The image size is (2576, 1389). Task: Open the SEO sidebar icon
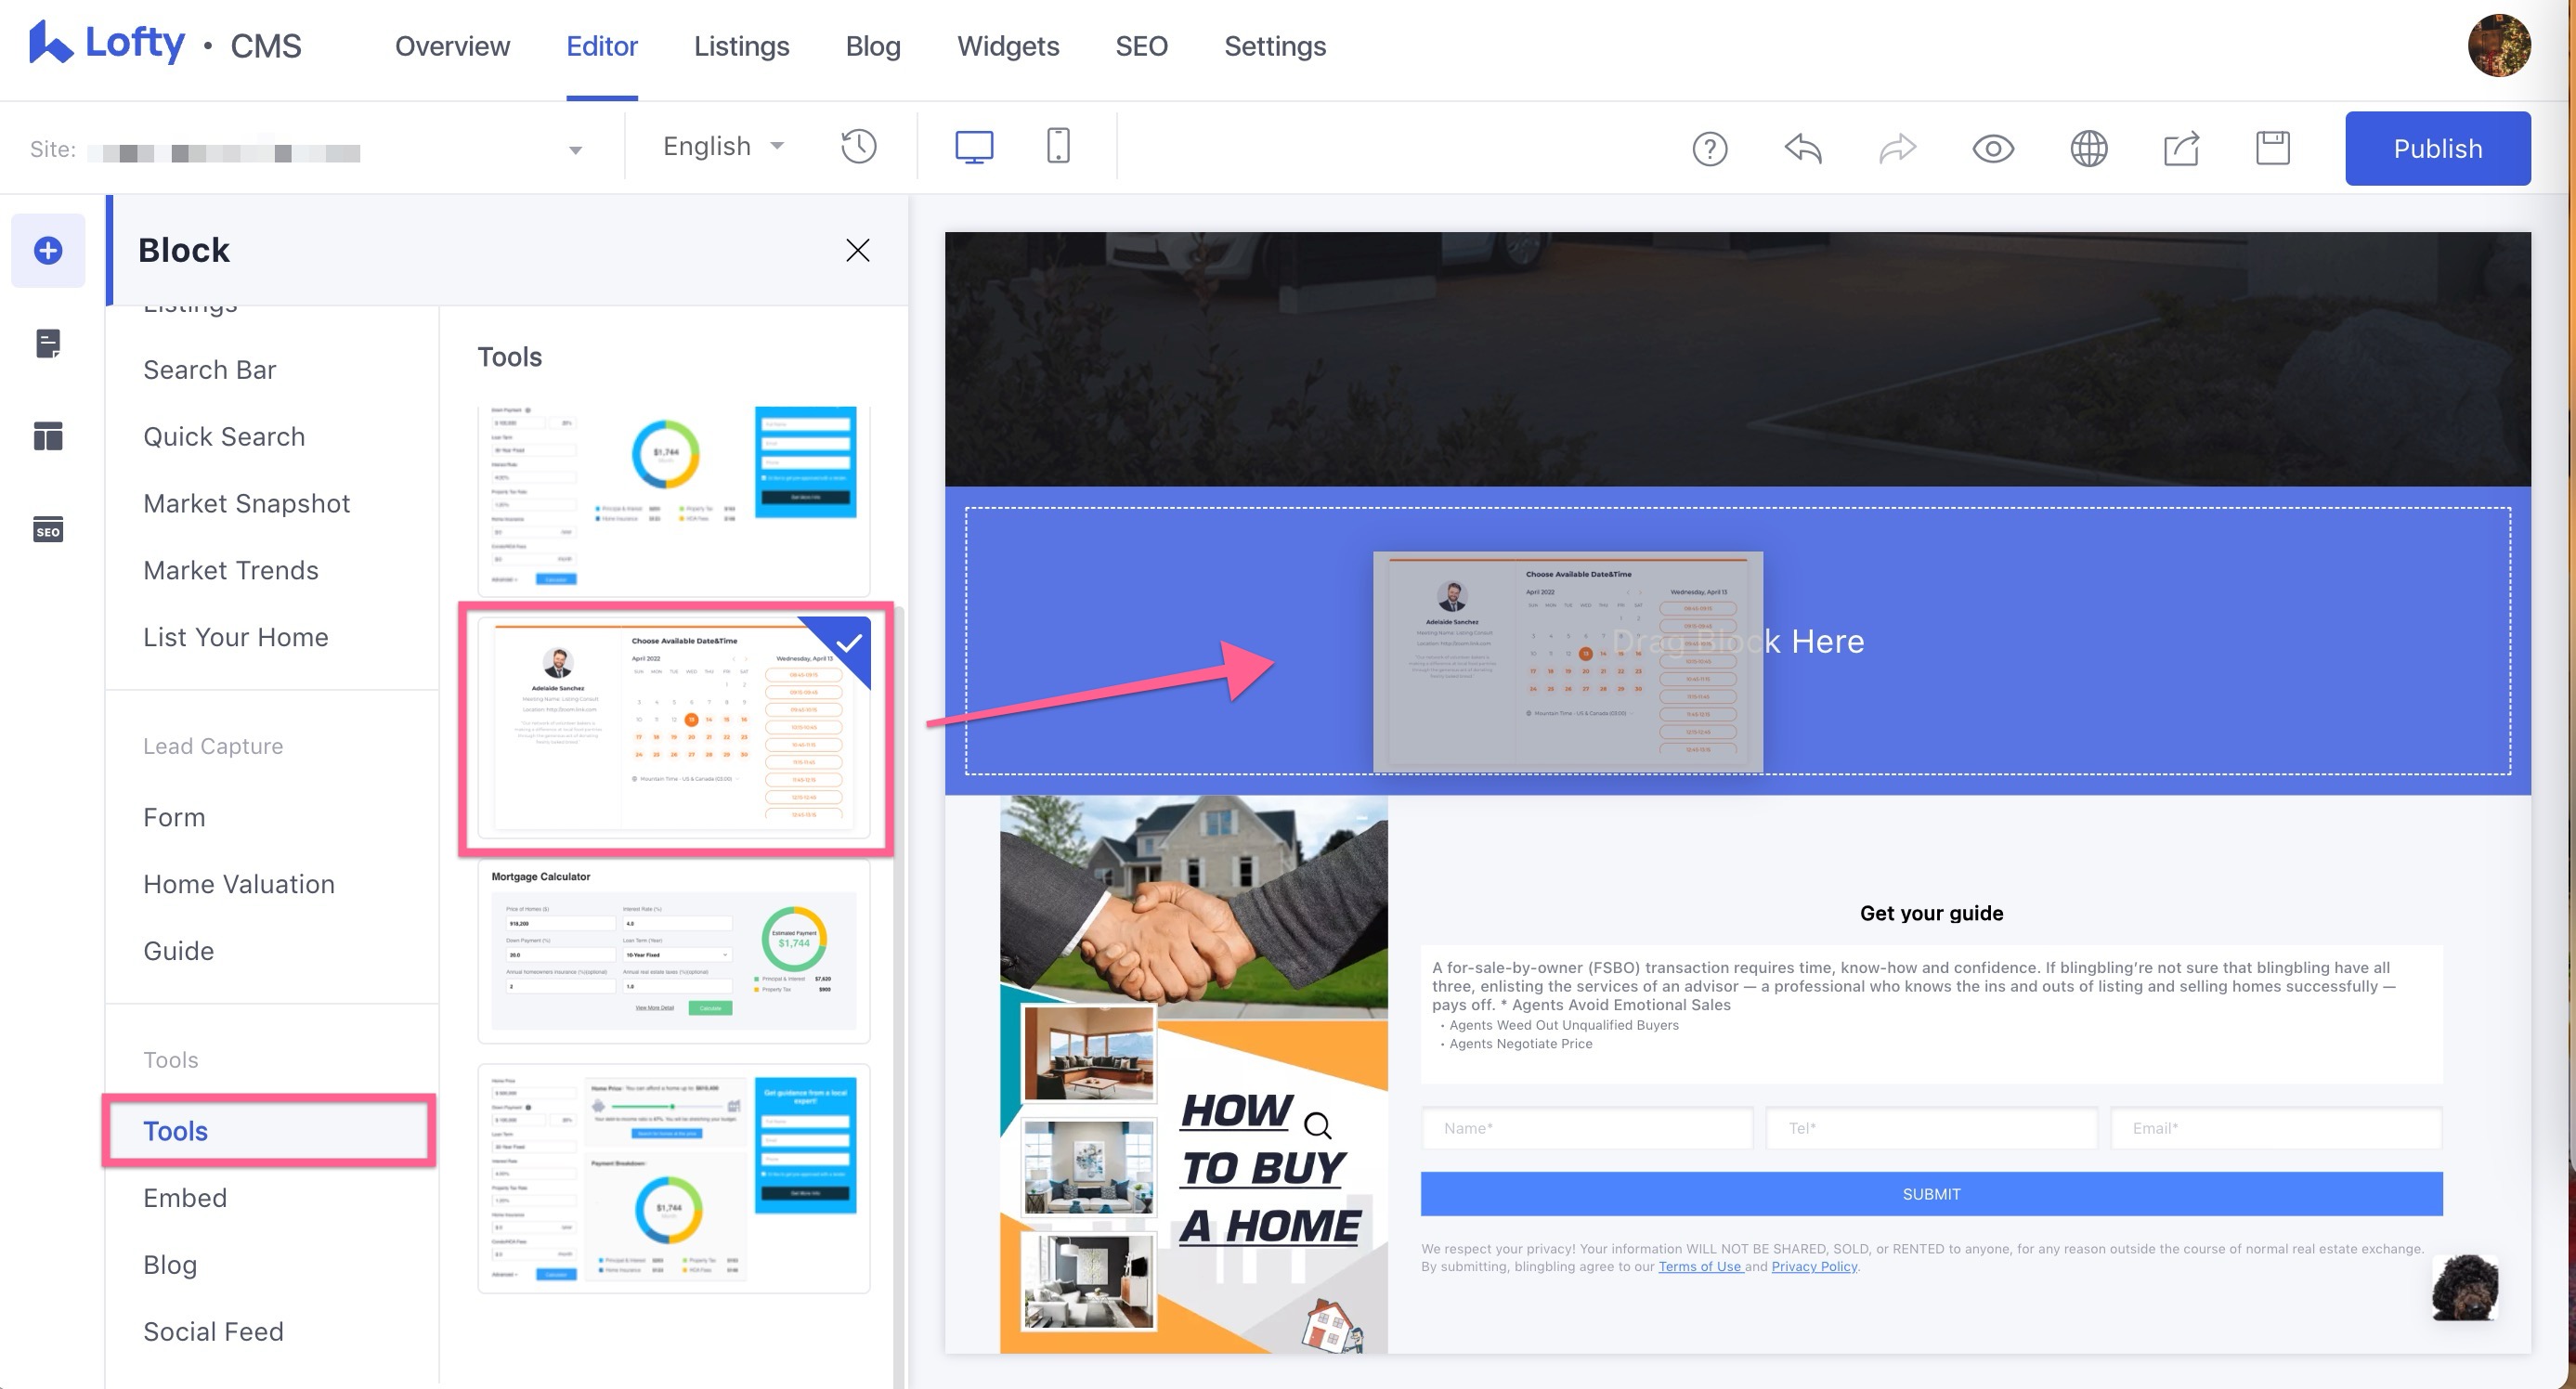click(48, 529)
